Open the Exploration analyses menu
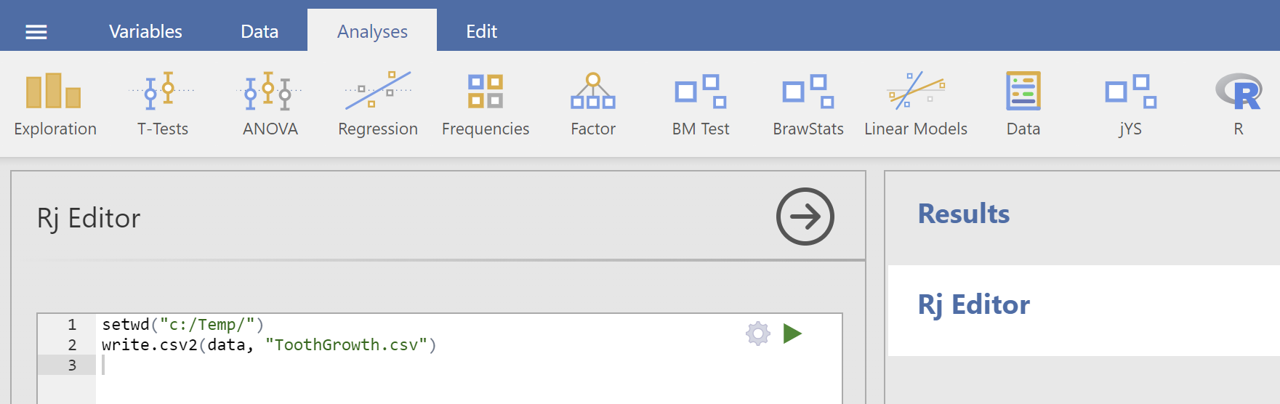Image resolution: width=1280 pixels, height=404 pixels. click(x=55, y=104)
